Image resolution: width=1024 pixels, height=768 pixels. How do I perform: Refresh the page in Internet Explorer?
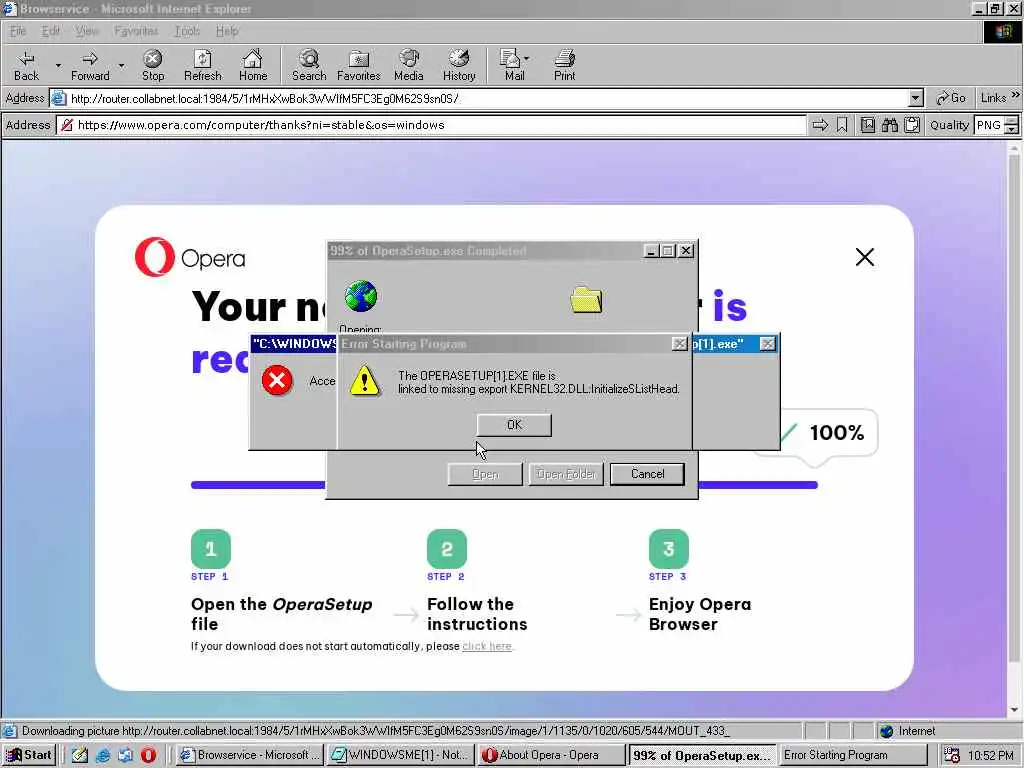click(x=202, y=65)
